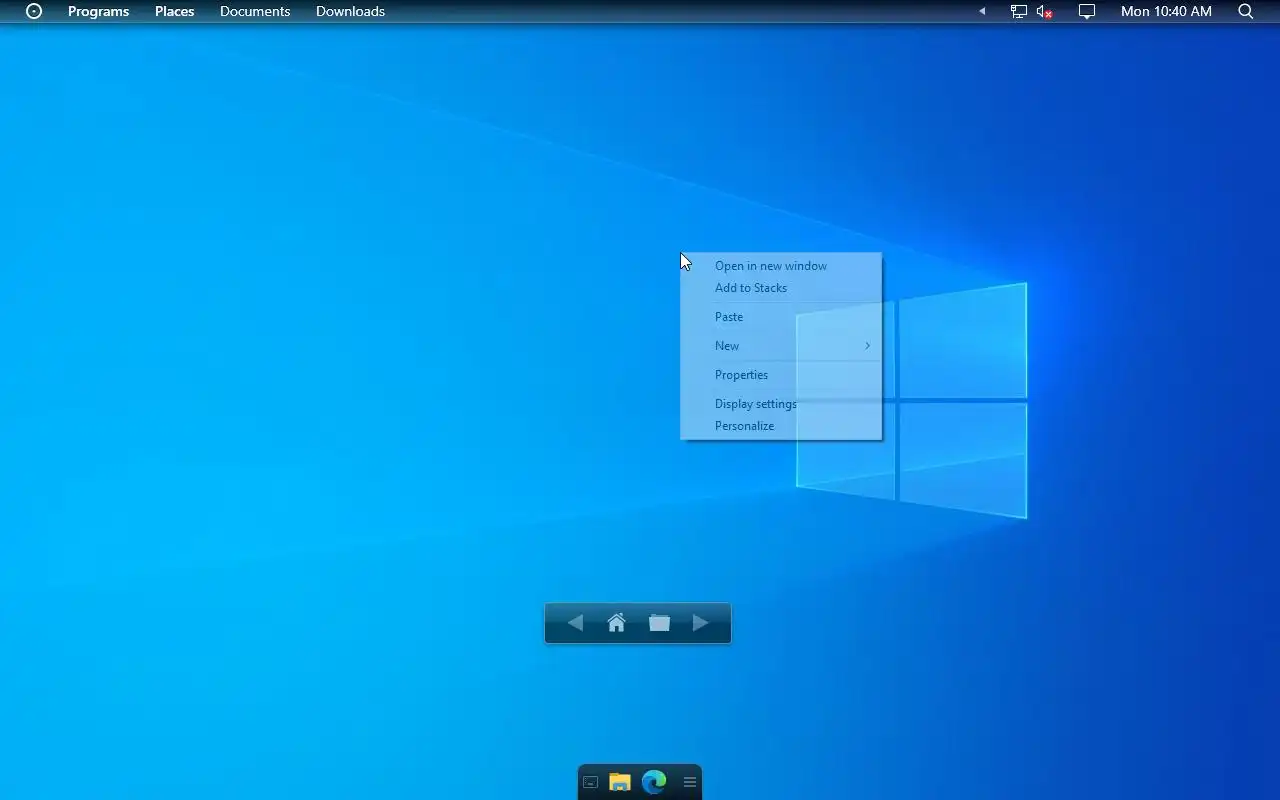The width and height of the screenshot is (1280, 800).
Task: Unmute the speaker volume icon
Action: (x=1044, y=11)
